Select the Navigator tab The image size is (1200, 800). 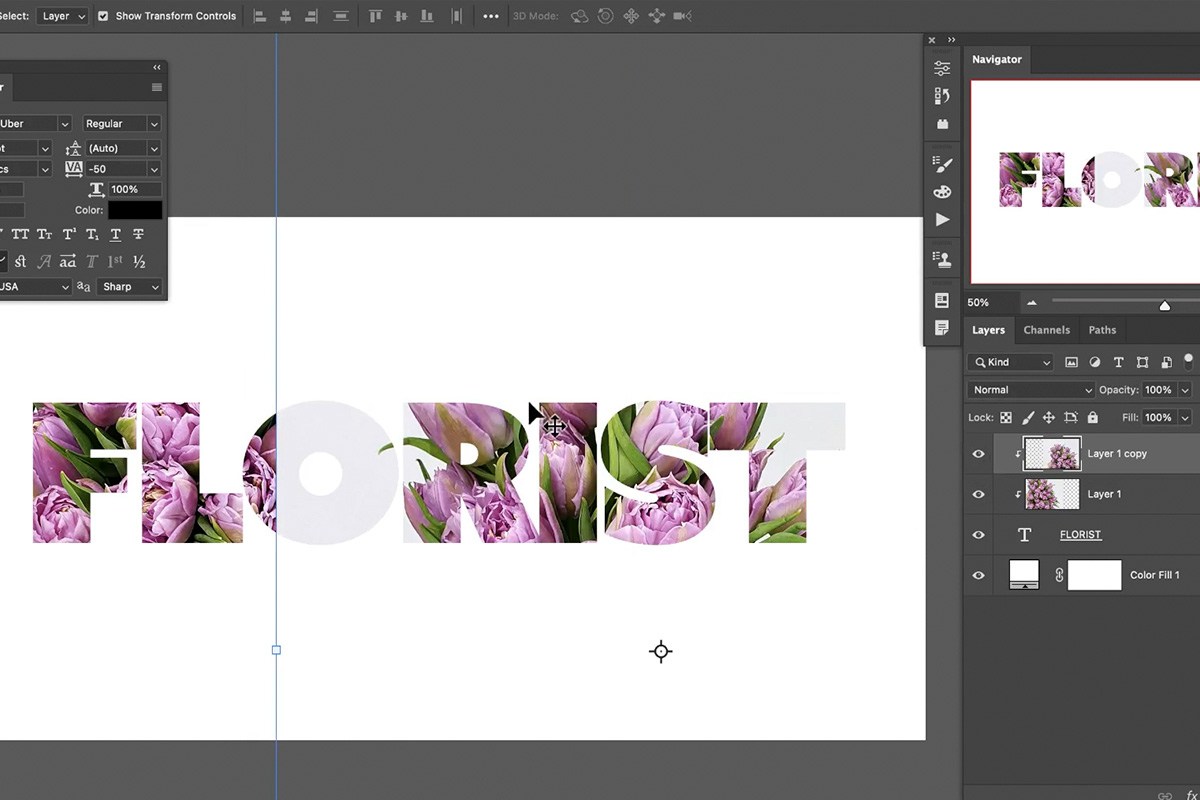pos(997,59)
